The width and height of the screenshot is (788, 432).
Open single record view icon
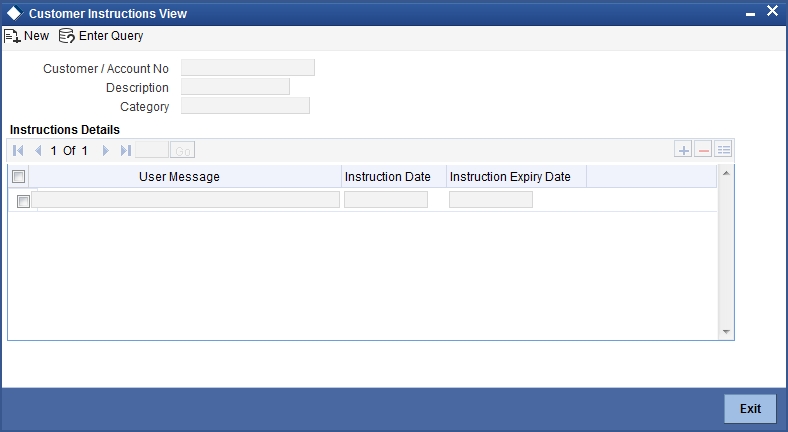click(x=723, y=150)
